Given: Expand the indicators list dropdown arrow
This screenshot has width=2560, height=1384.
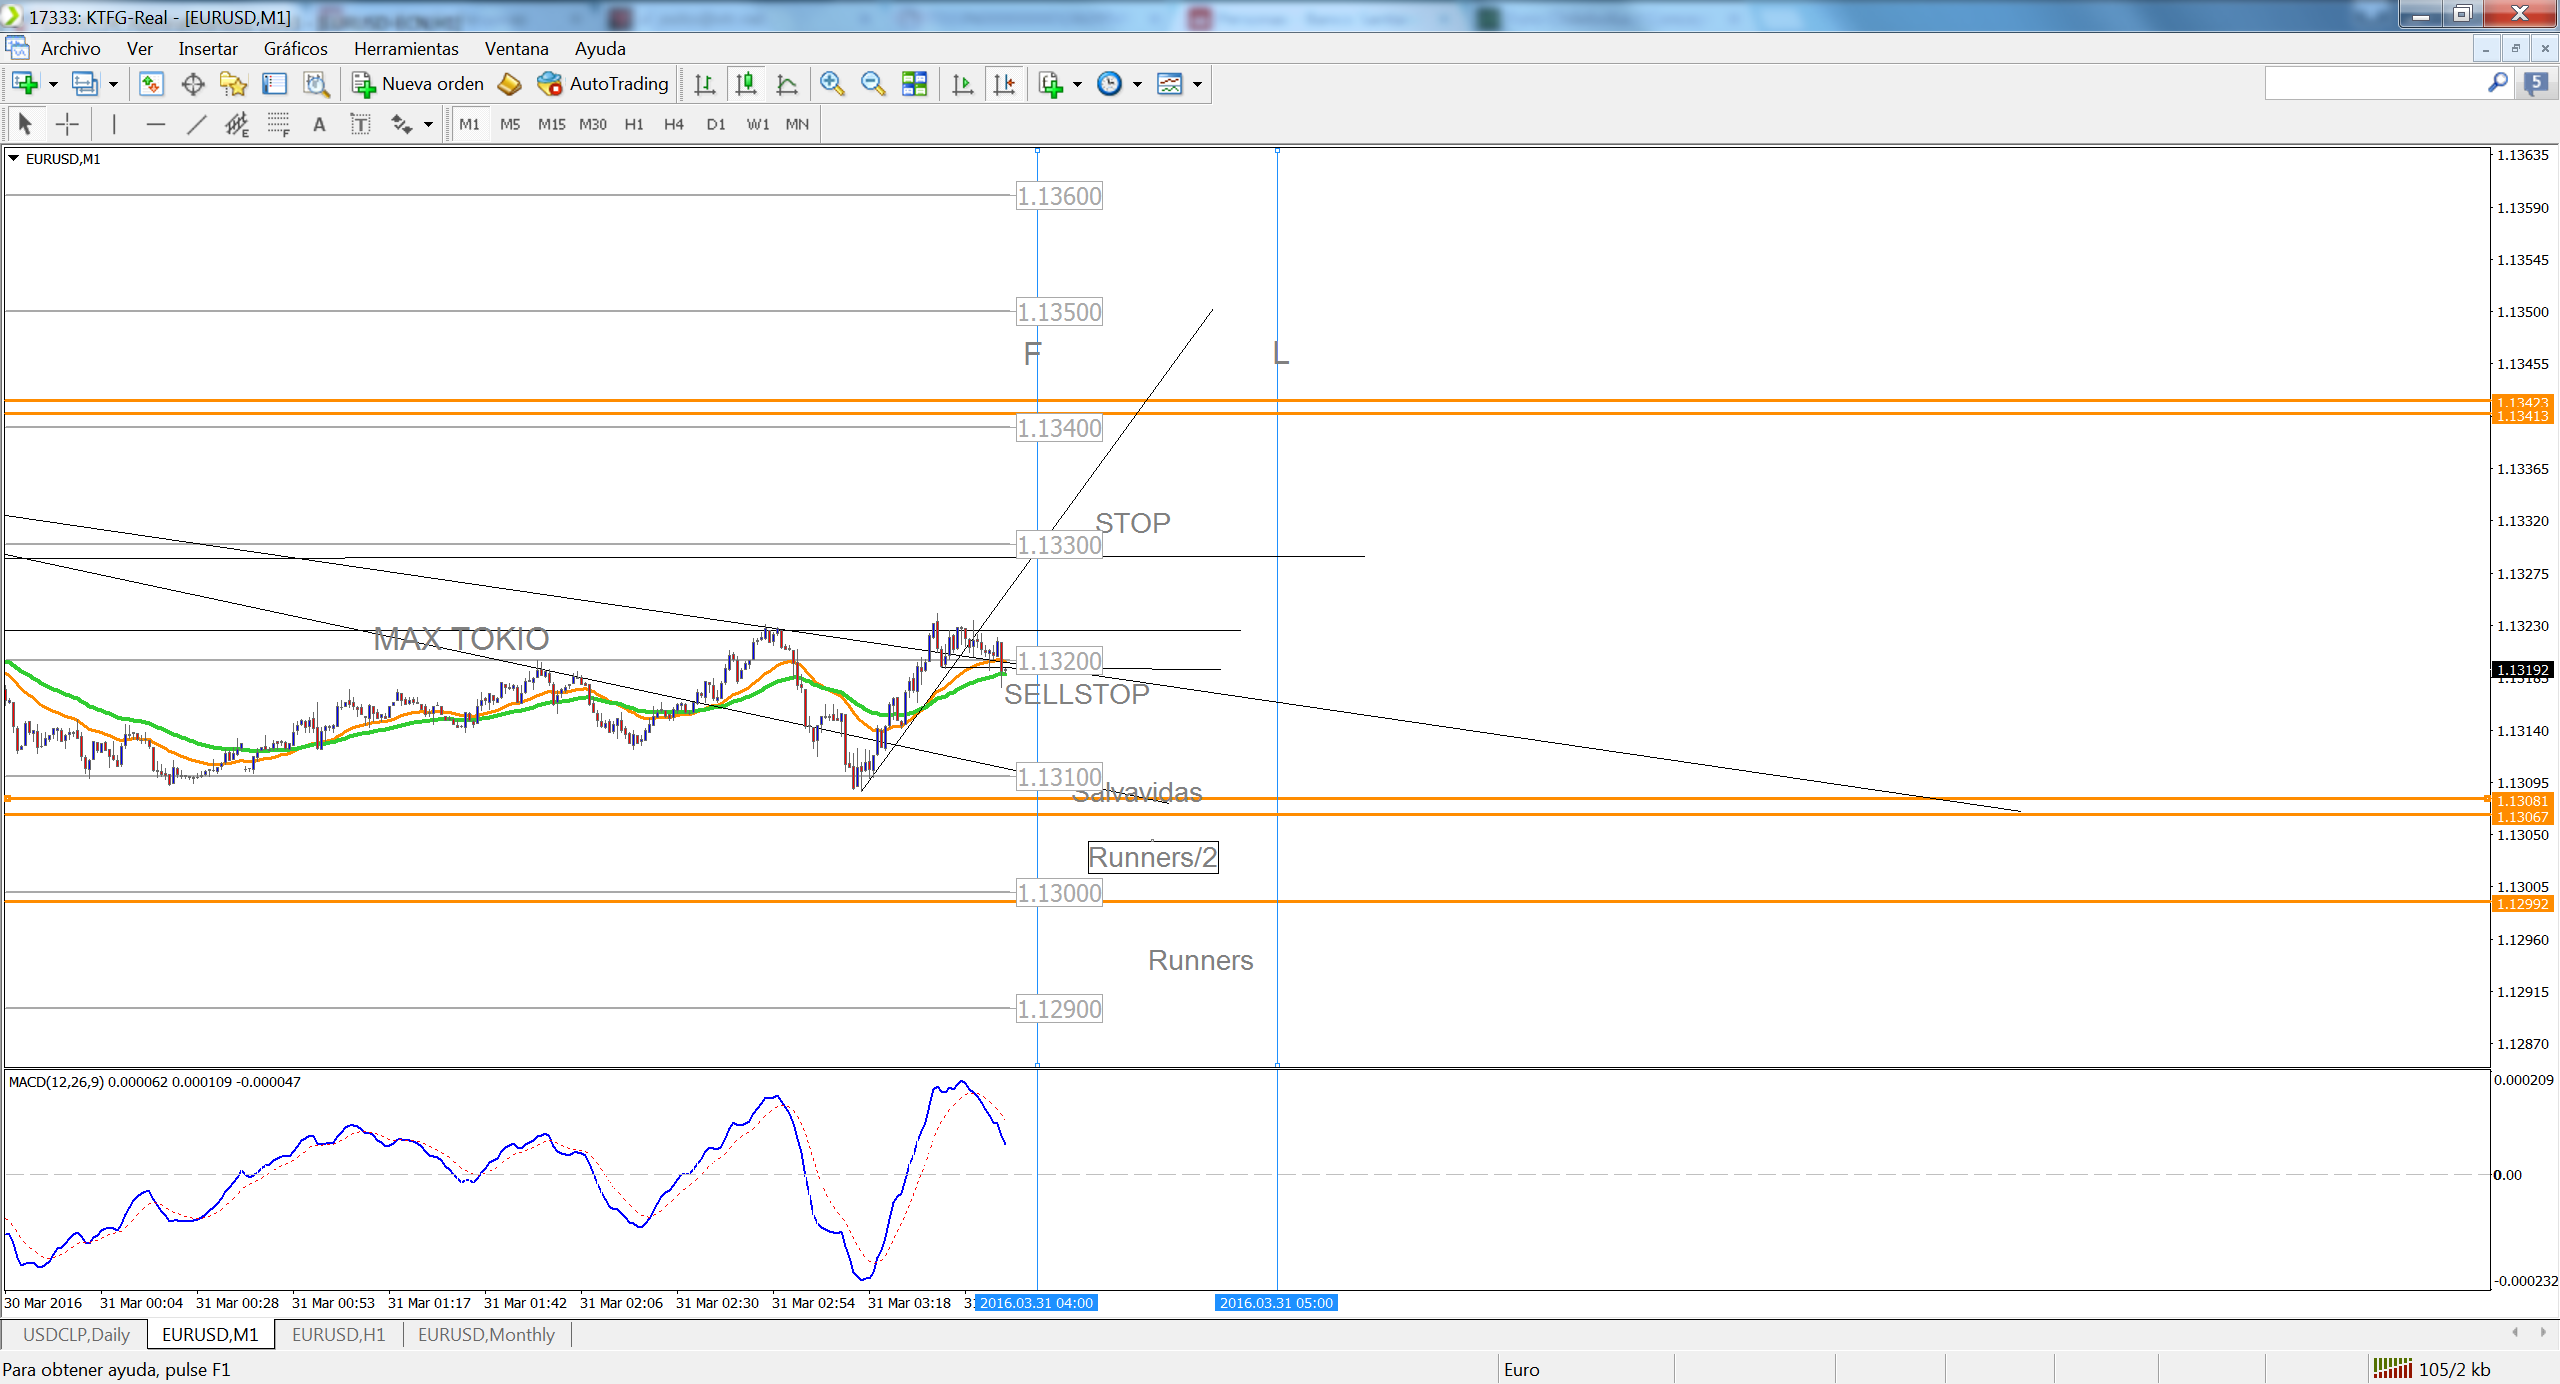Looking at the screenshot, I should [x=1077, y=84].
